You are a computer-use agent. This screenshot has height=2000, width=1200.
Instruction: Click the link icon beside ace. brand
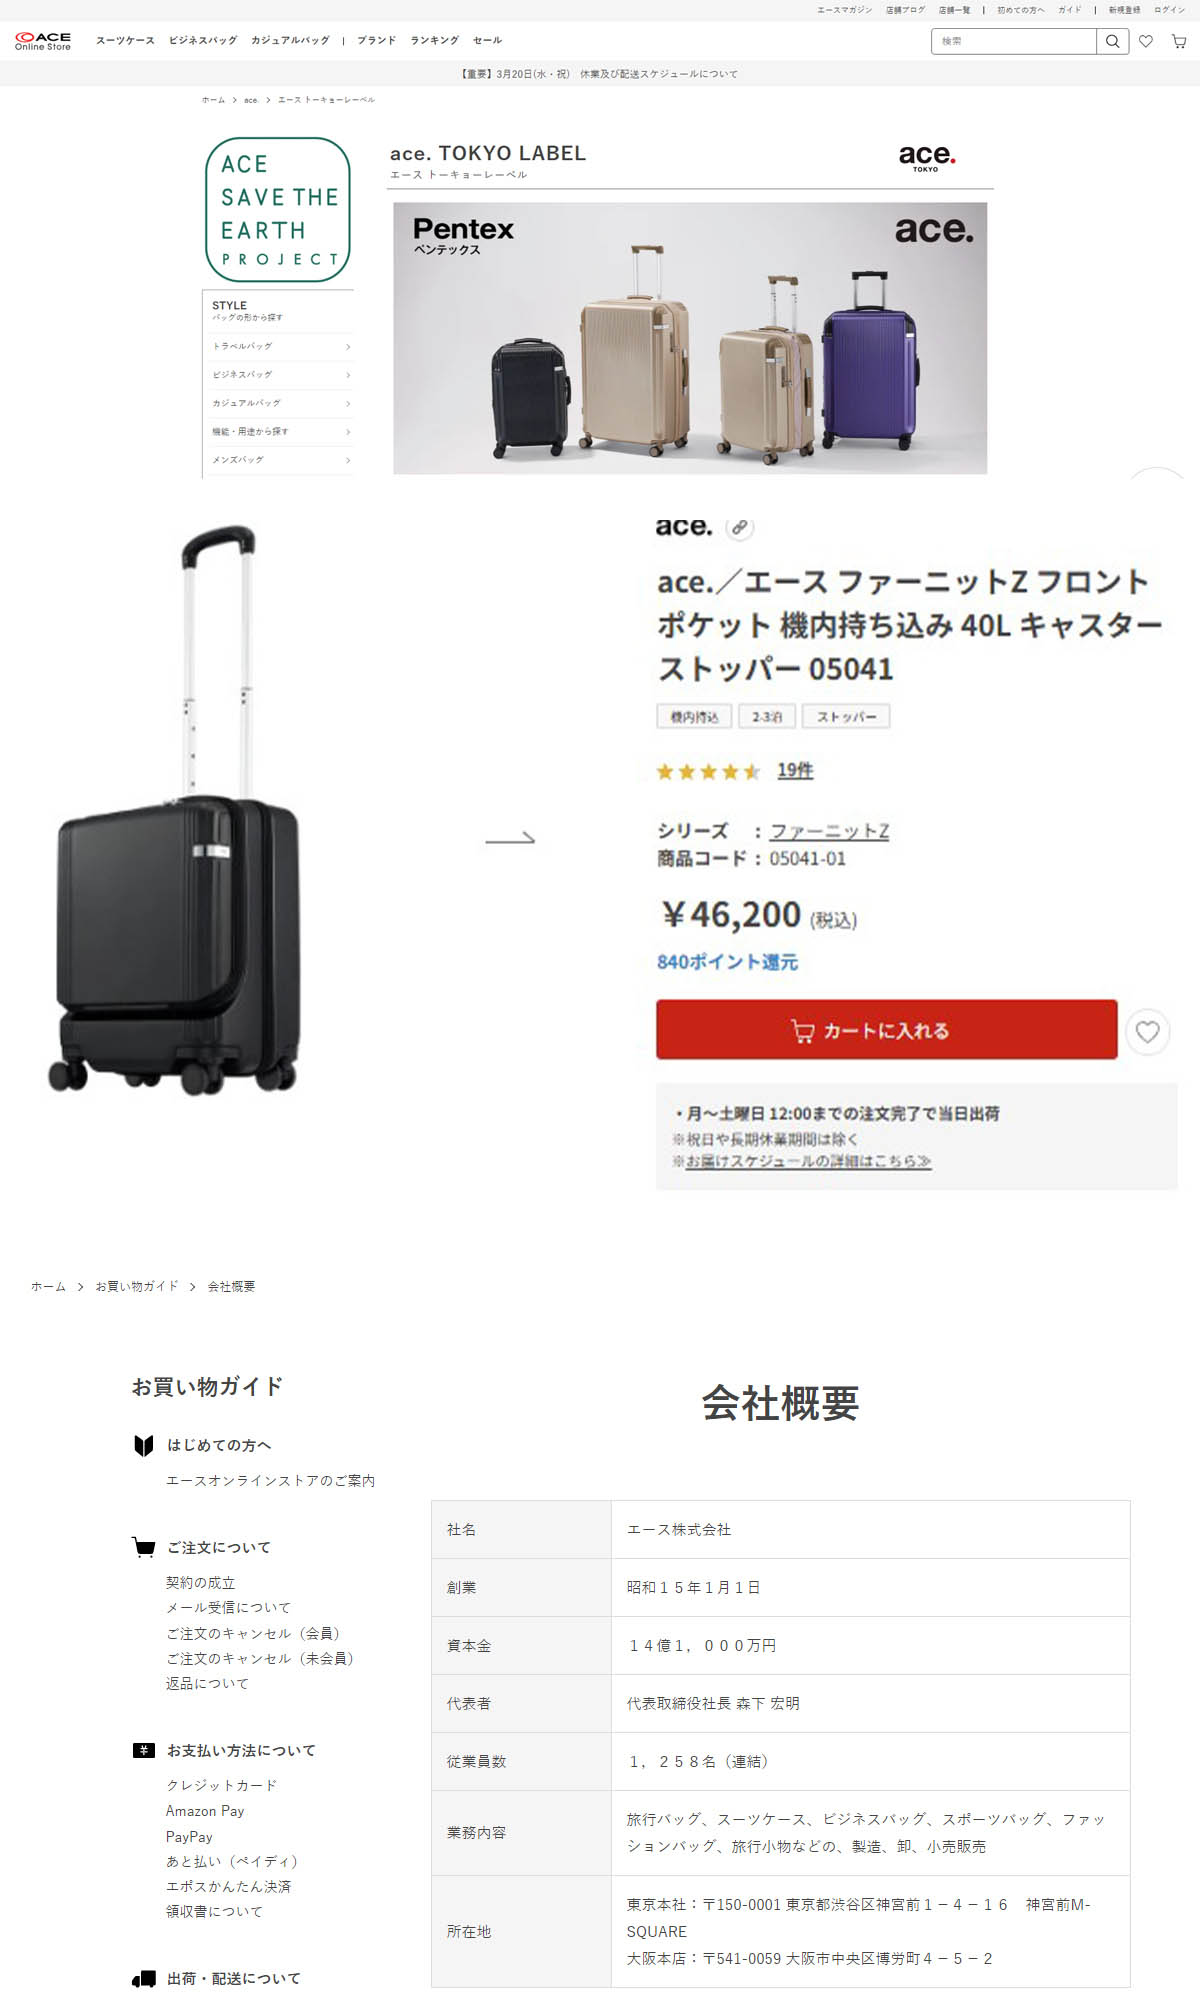point(739,527)
